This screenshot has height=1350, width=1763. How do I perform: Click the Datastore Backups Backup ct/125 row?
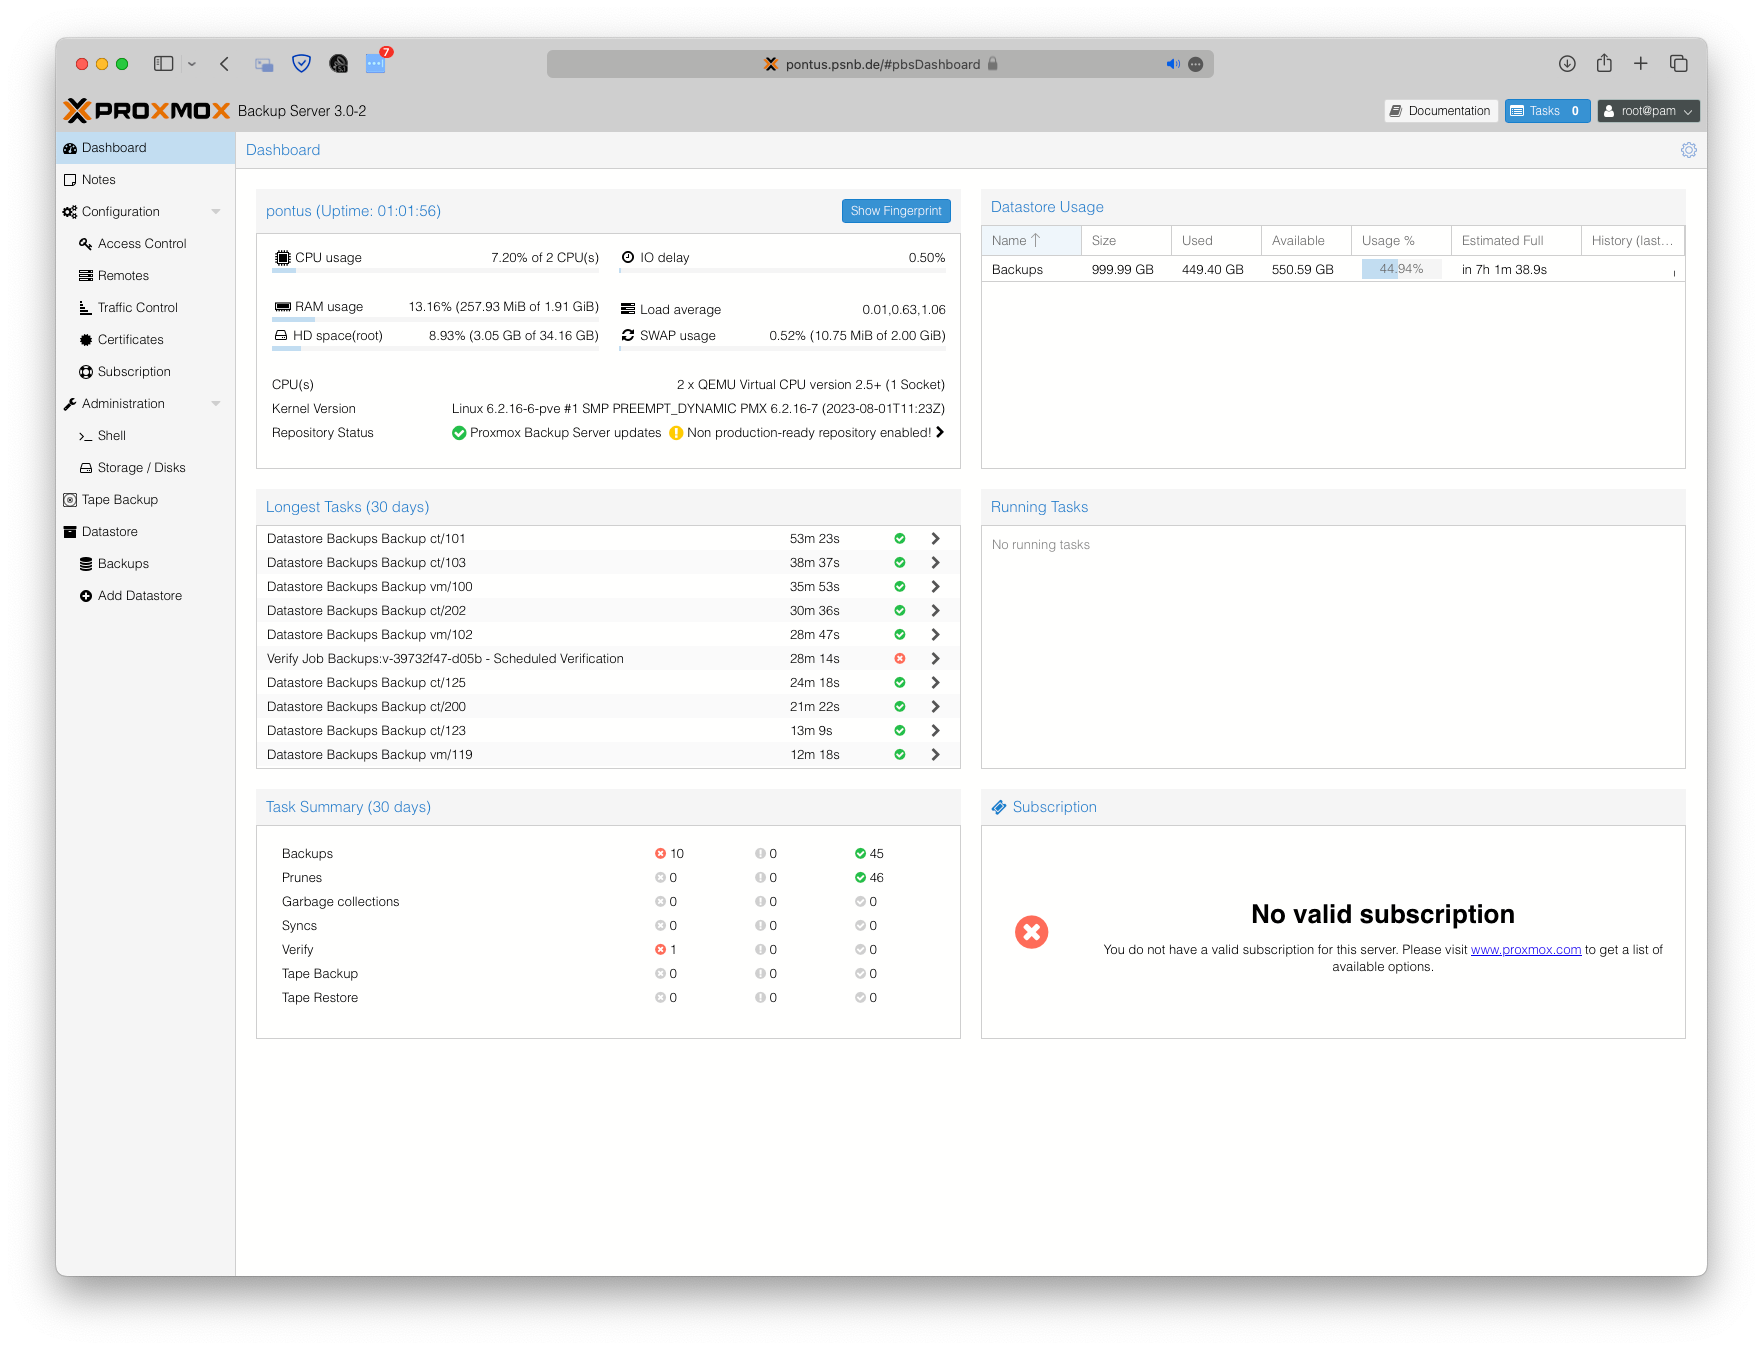608,682
